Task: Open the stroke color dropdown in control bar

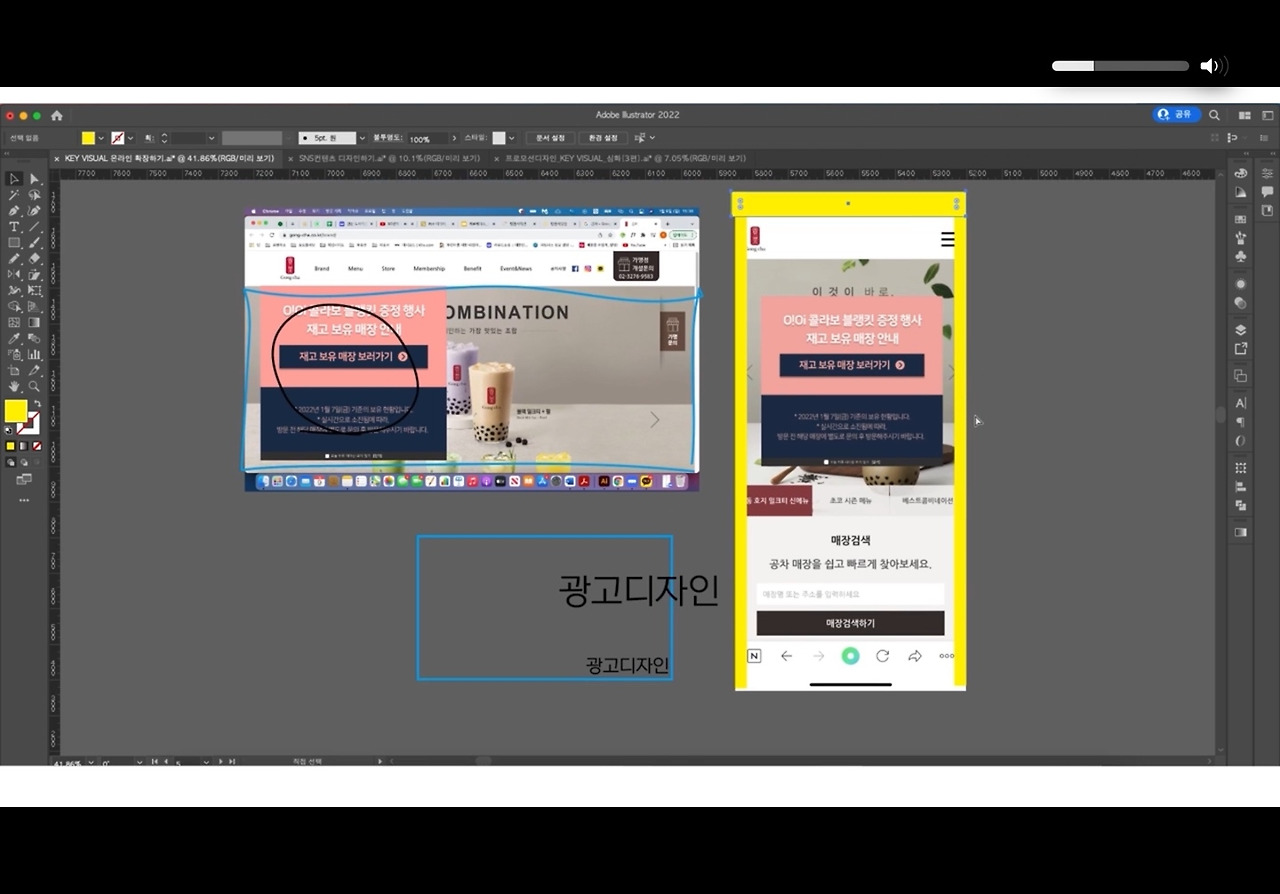Action: click(131, 138)
